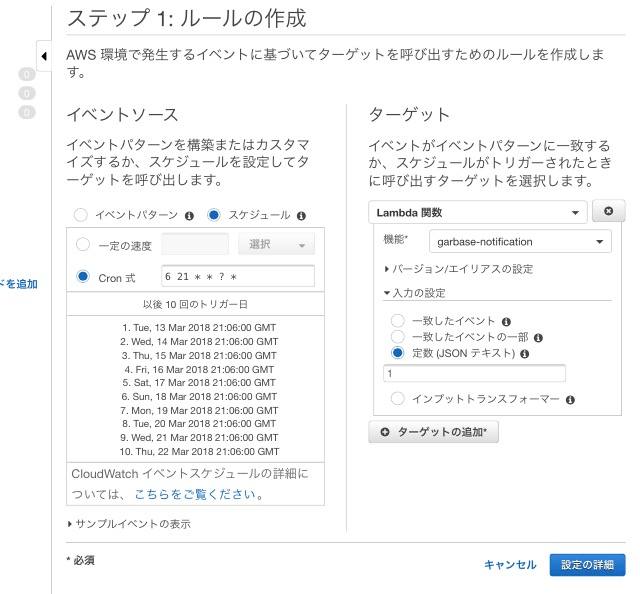
Task: Remove the Lambda target with X icon
Action: [x=609, y=212]
